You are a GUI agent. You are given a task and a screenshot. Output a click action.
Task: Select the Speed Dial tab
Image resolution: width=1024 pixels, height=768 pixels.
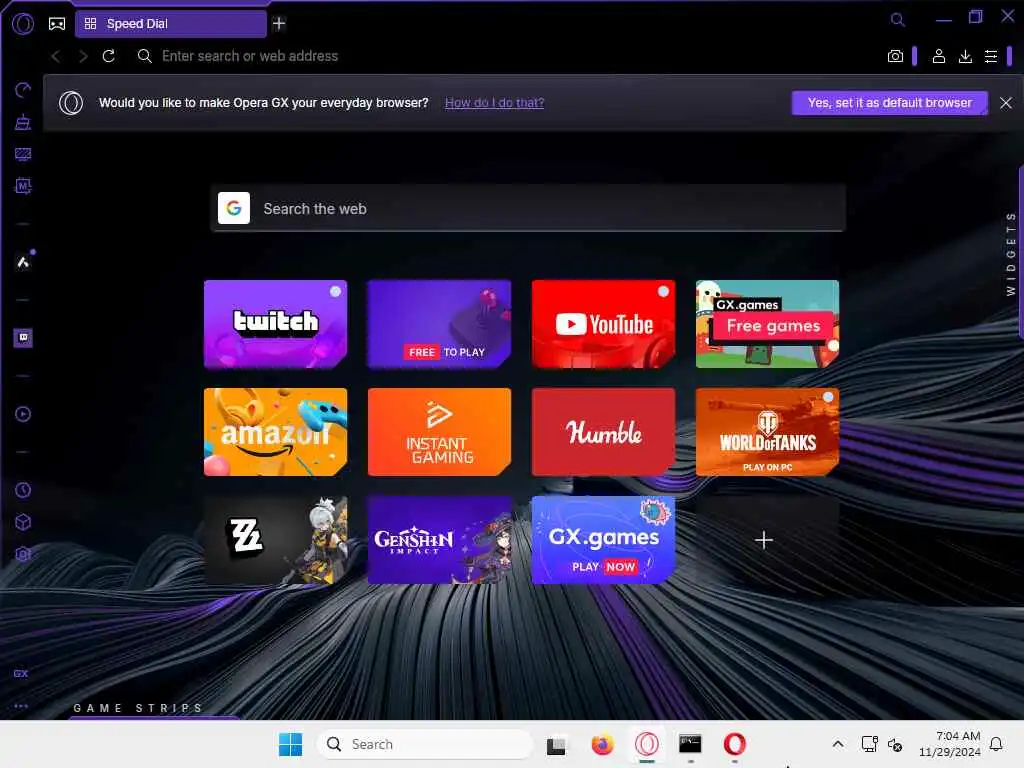tap(171, 24)
